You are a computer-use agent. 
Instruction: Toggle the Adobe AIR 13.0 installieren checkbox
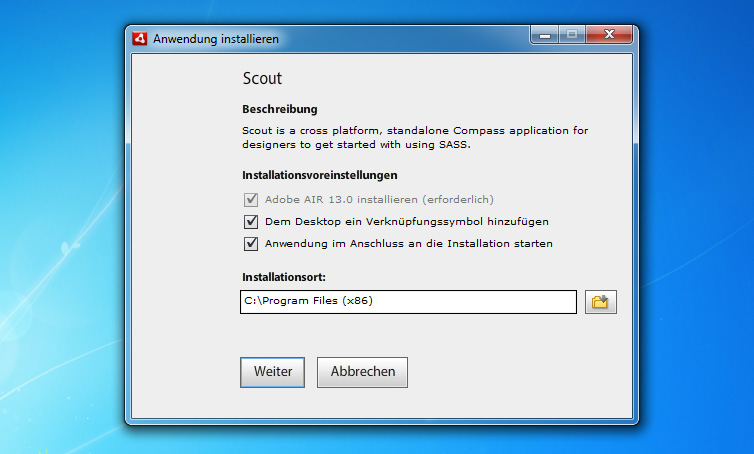pos(251,200)
